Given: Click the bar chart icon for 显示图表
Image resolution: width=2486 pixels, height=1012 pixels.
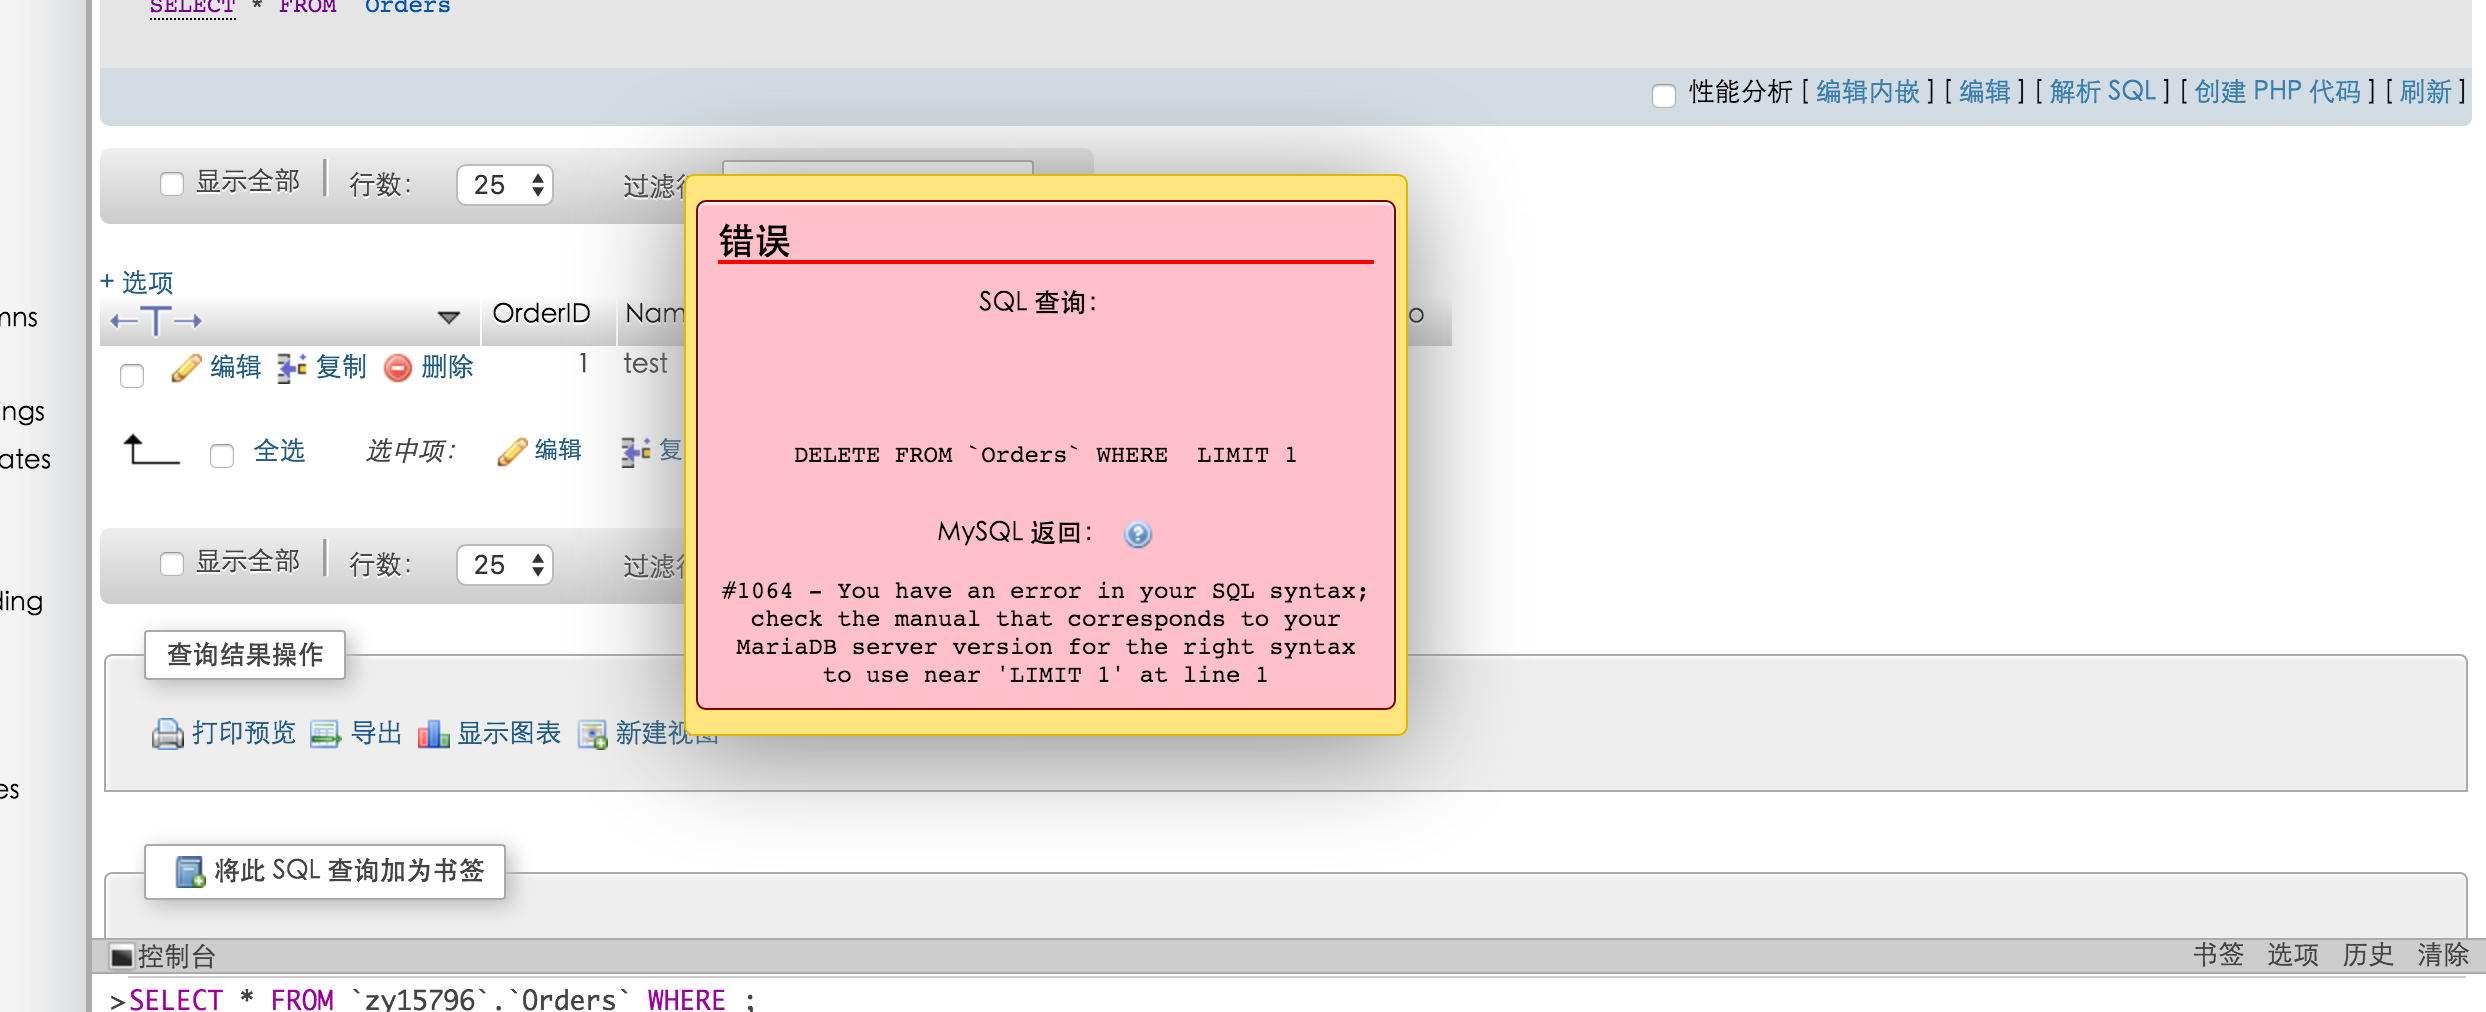Looking at the screenshot, I should [433, 734].
